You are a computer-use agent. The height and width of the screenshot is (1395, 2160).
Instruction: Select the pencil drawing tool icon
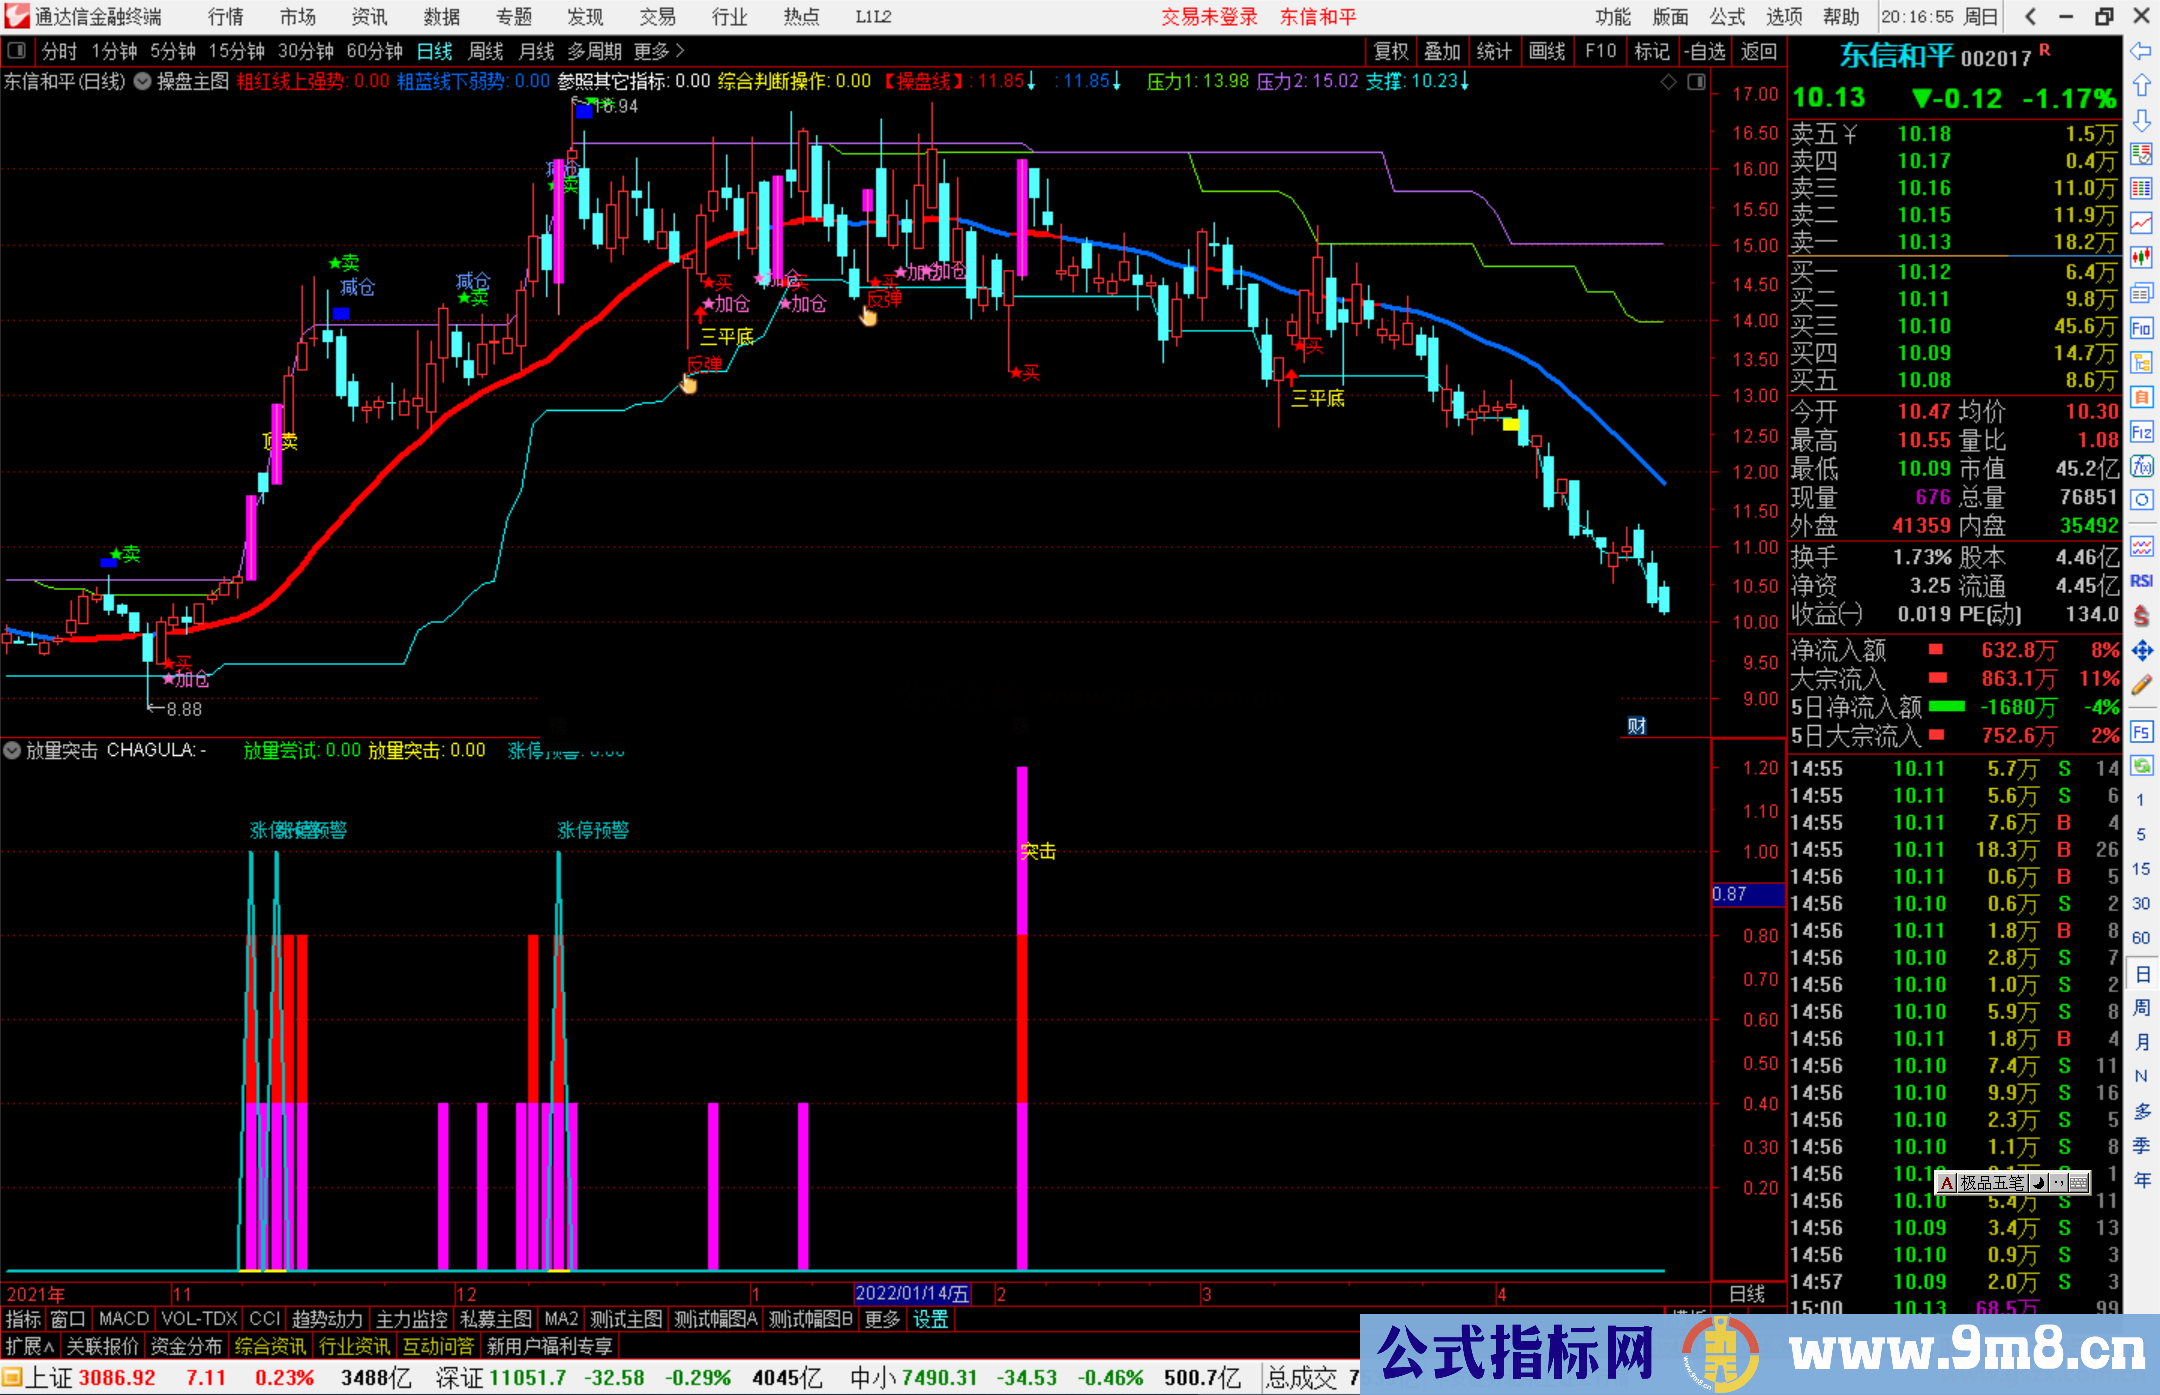2141,685
